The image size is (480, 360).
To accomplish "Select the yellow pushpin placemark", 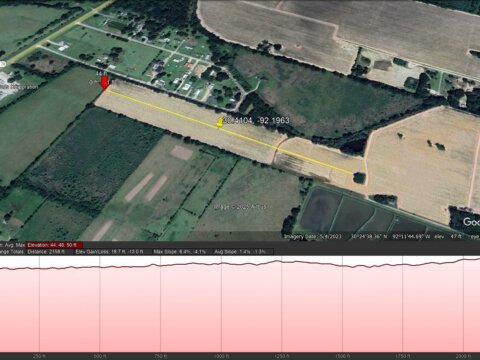I will [x=220, y=123].
